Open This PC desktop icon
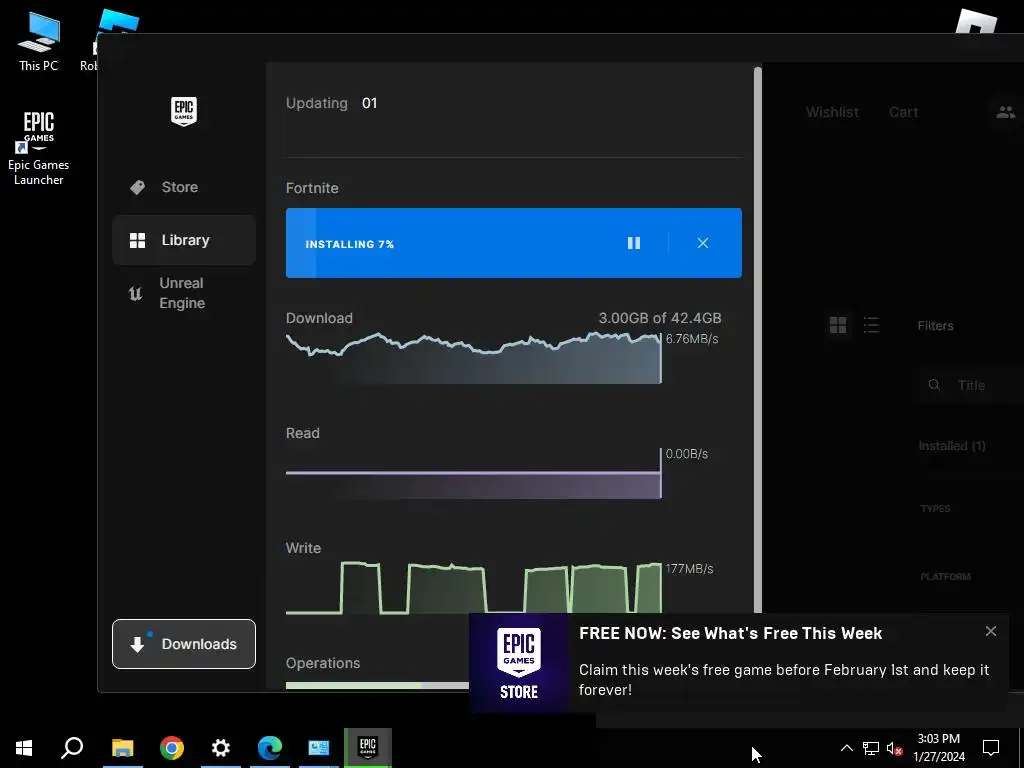The image size is (1024, 768). [39, 42]
